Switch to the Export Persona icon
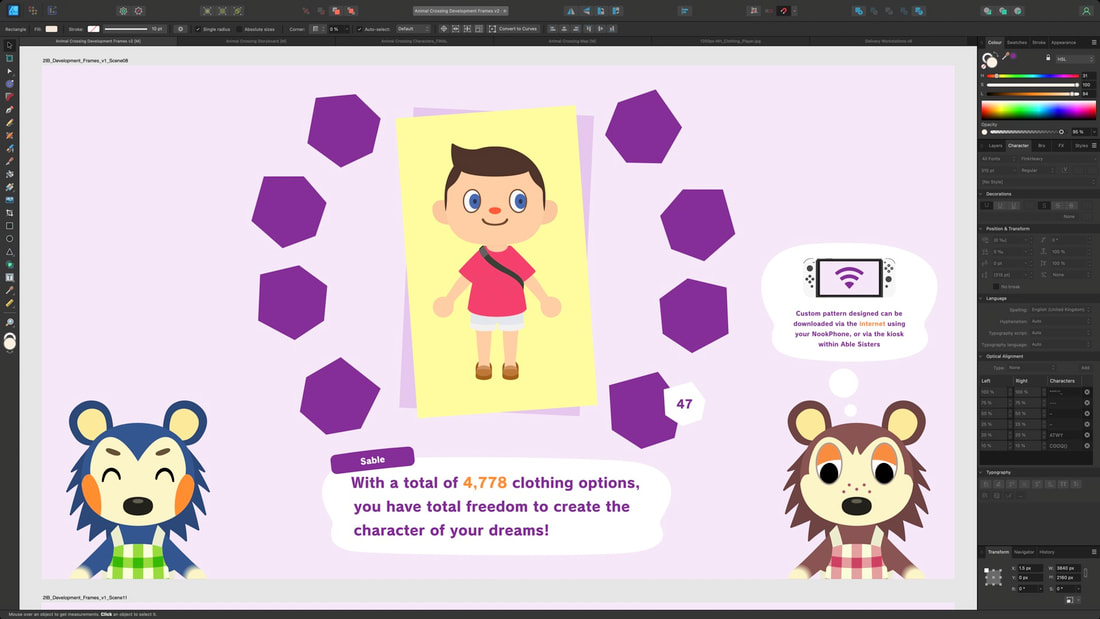The image size is (1100, 619). (52, 11)
